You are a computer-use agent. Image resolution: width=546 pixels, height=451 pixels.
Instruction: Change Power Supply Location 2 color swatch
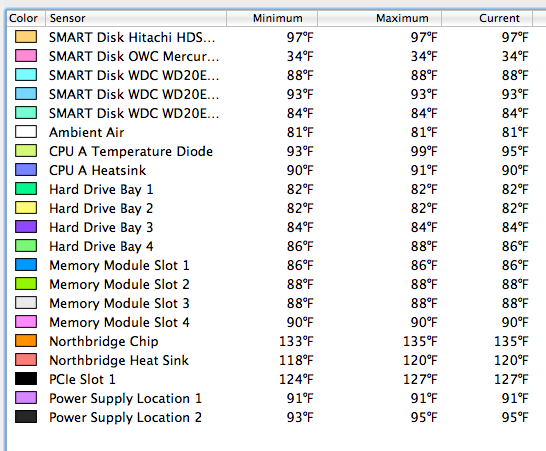tap(26, 417)
